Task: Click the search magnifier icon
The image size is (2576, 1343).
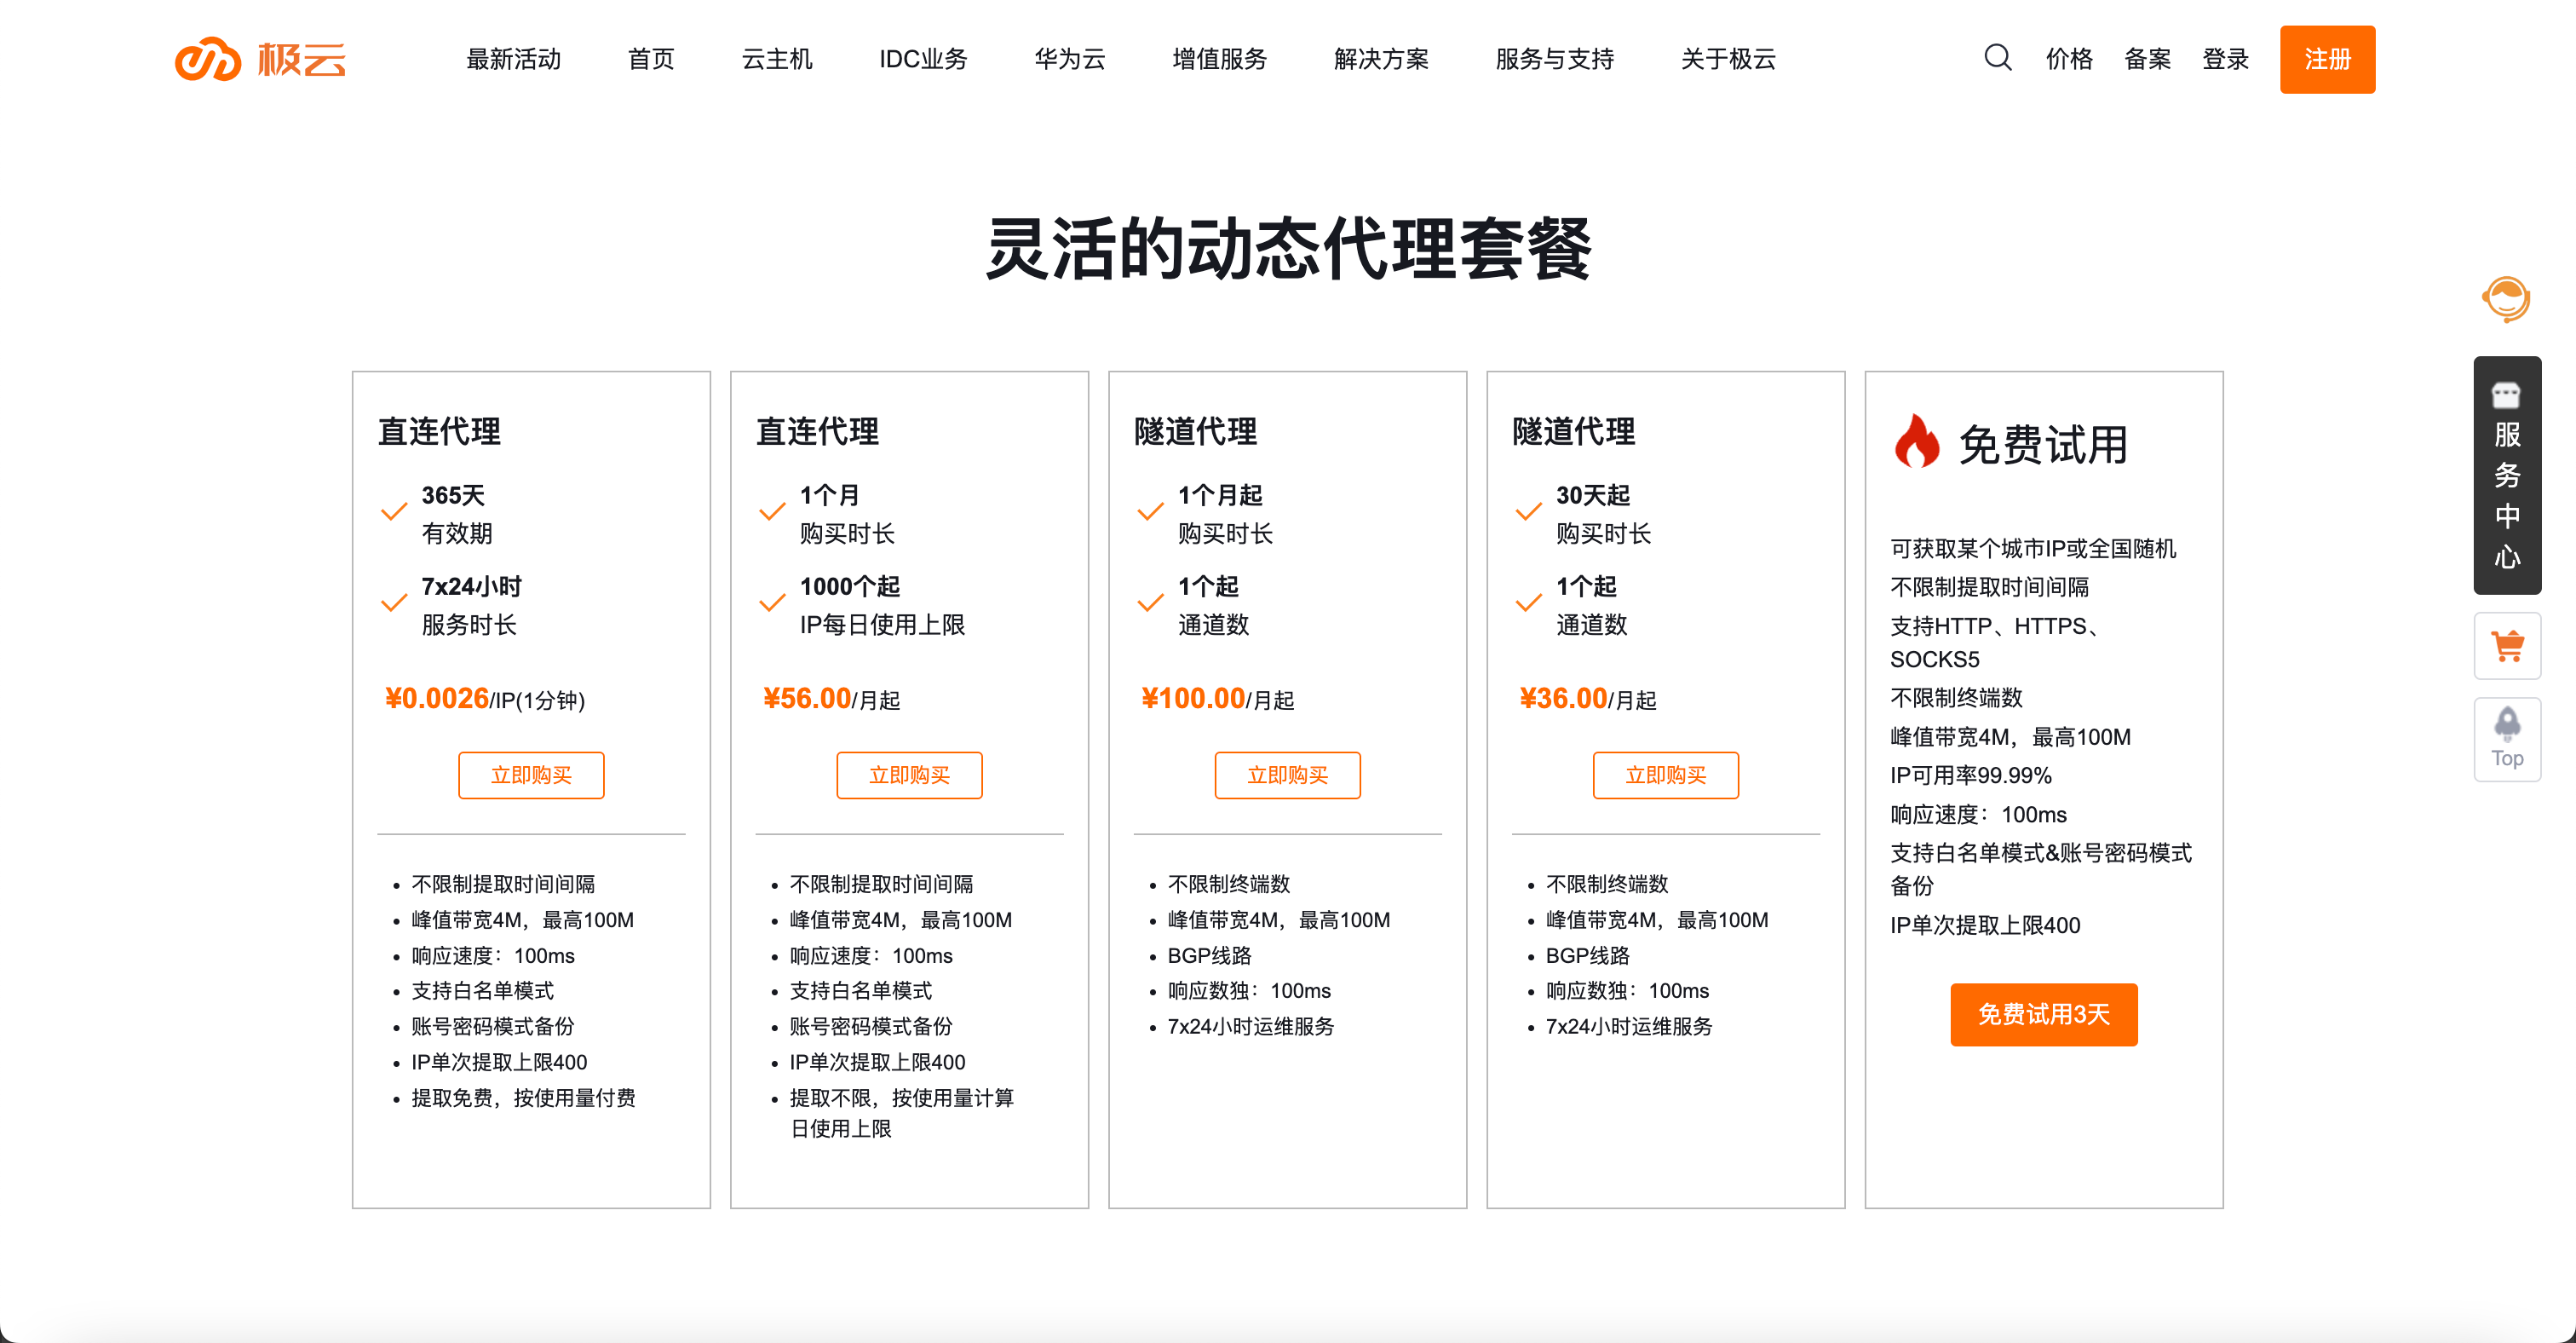Action: click(x=1997, y=58)
